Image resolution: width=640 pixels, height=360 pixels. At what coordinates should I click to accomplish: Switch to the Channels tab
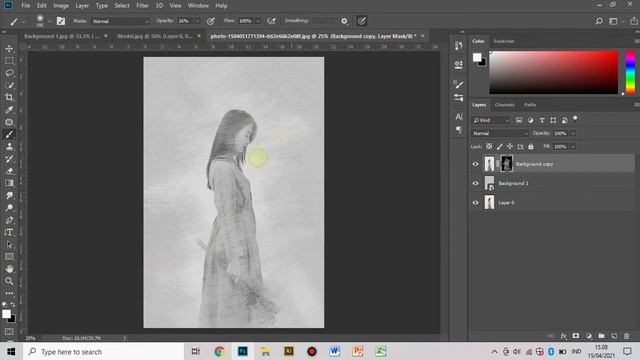[x=504, y=105]
